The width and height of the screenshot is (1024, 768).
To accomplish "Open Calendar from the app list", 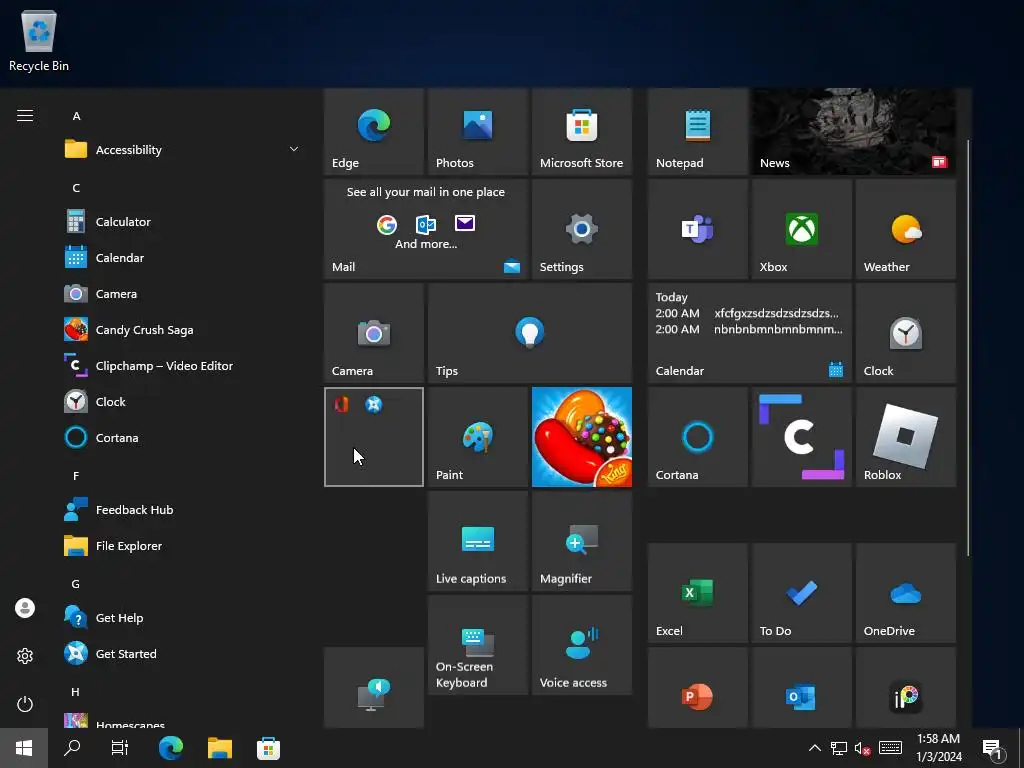I will (183, 258).
